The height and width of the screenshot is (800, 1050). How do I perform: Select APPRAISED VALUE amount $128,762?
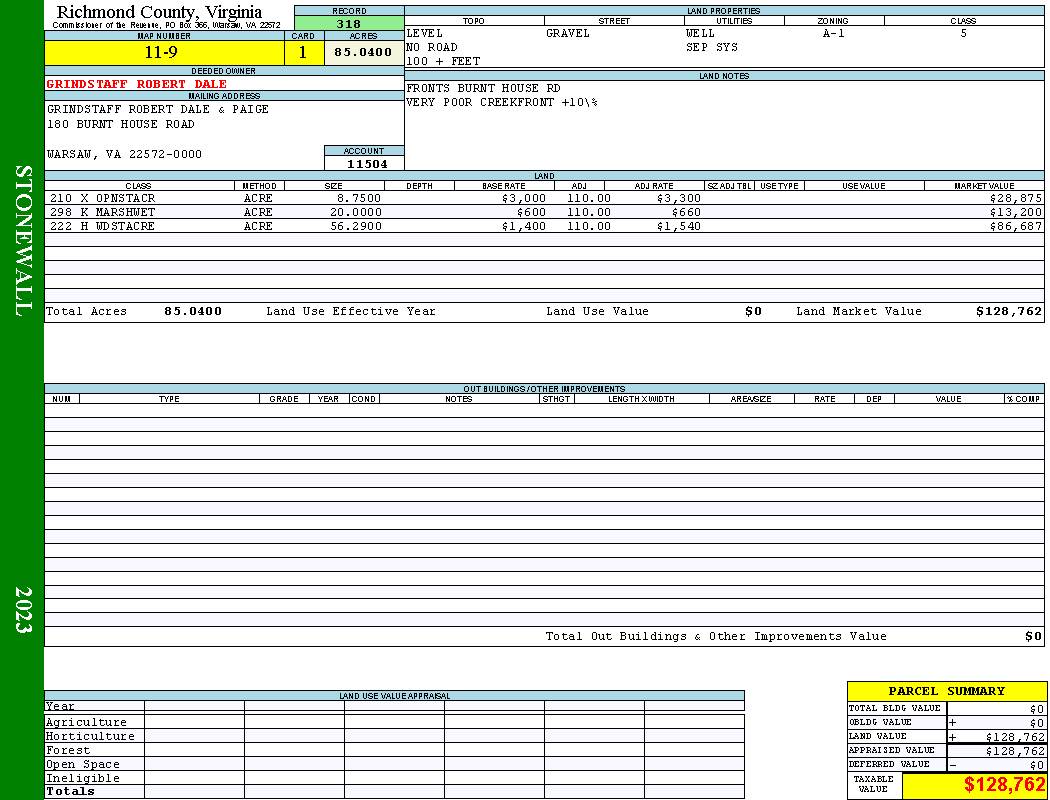tap(1015, 751)
